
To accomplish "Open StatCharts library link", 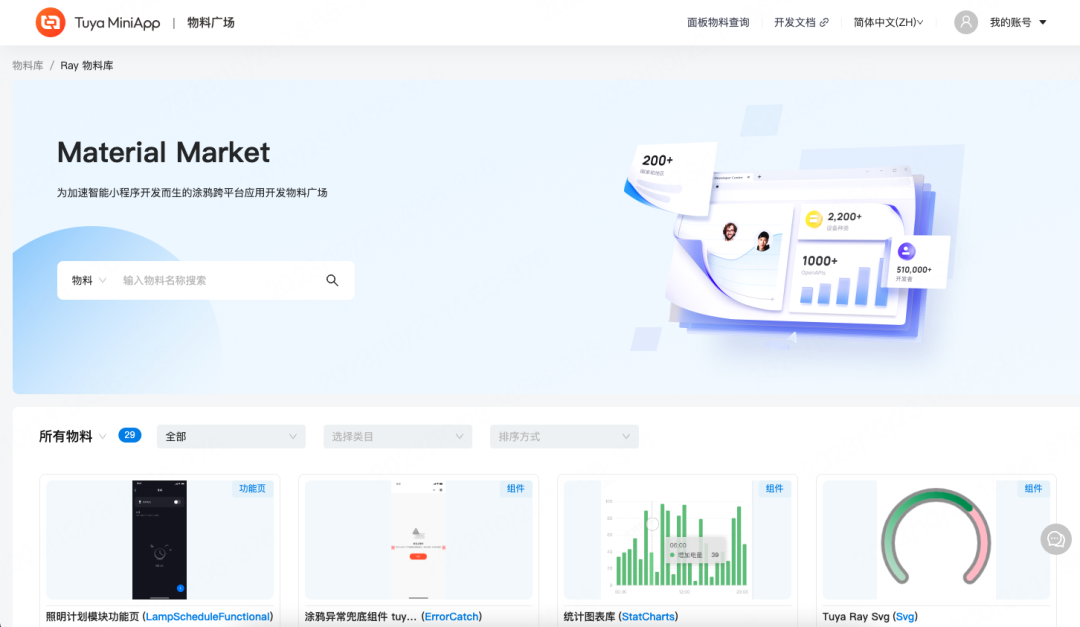I will coord(648,617).
